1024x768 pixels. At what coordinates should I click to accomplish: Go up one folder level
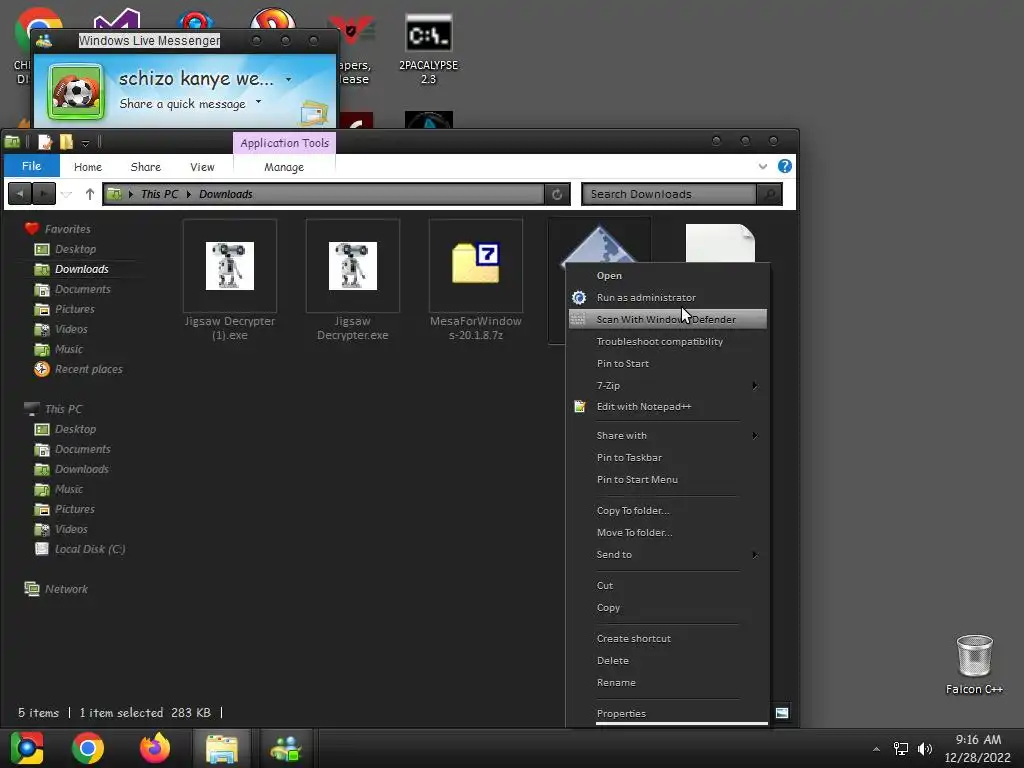tap(89, 194)
